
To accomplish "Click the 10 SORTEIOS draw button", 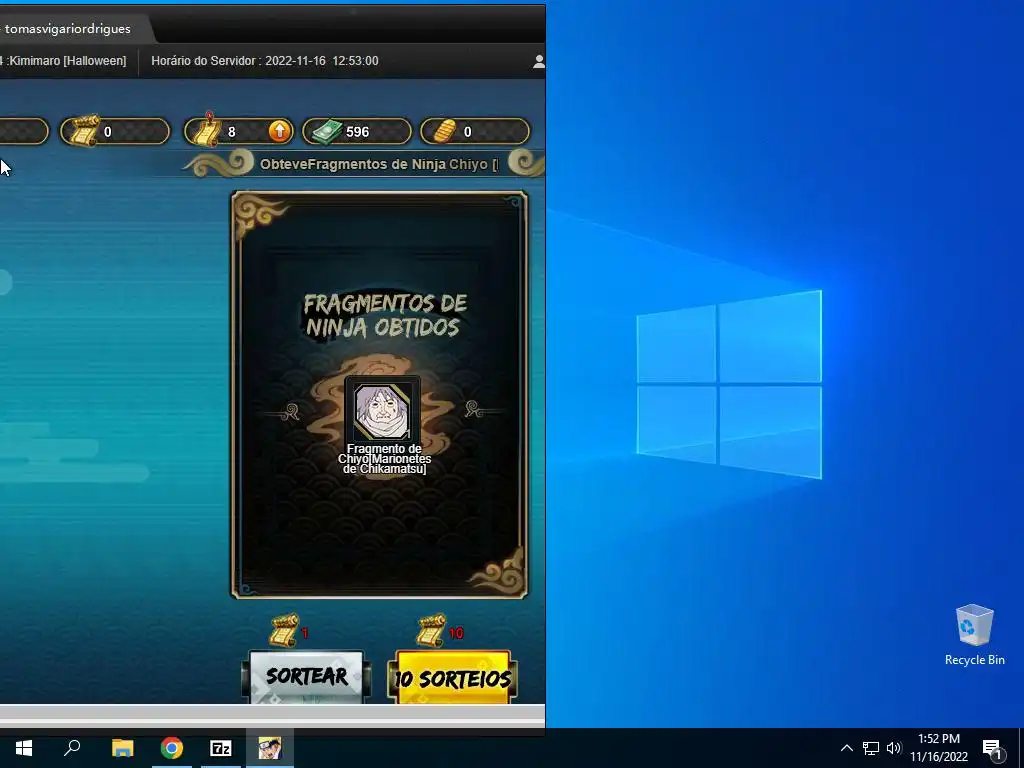I will [x=453, y=678].
